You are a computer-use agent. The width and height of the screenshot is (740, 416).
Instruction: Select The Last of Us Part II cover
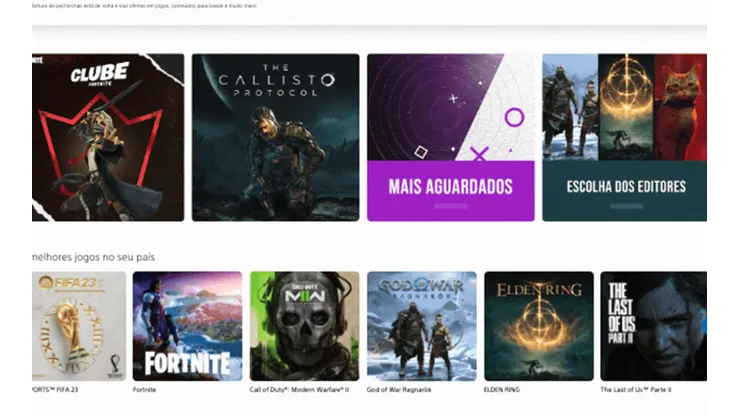click(654, 326)
